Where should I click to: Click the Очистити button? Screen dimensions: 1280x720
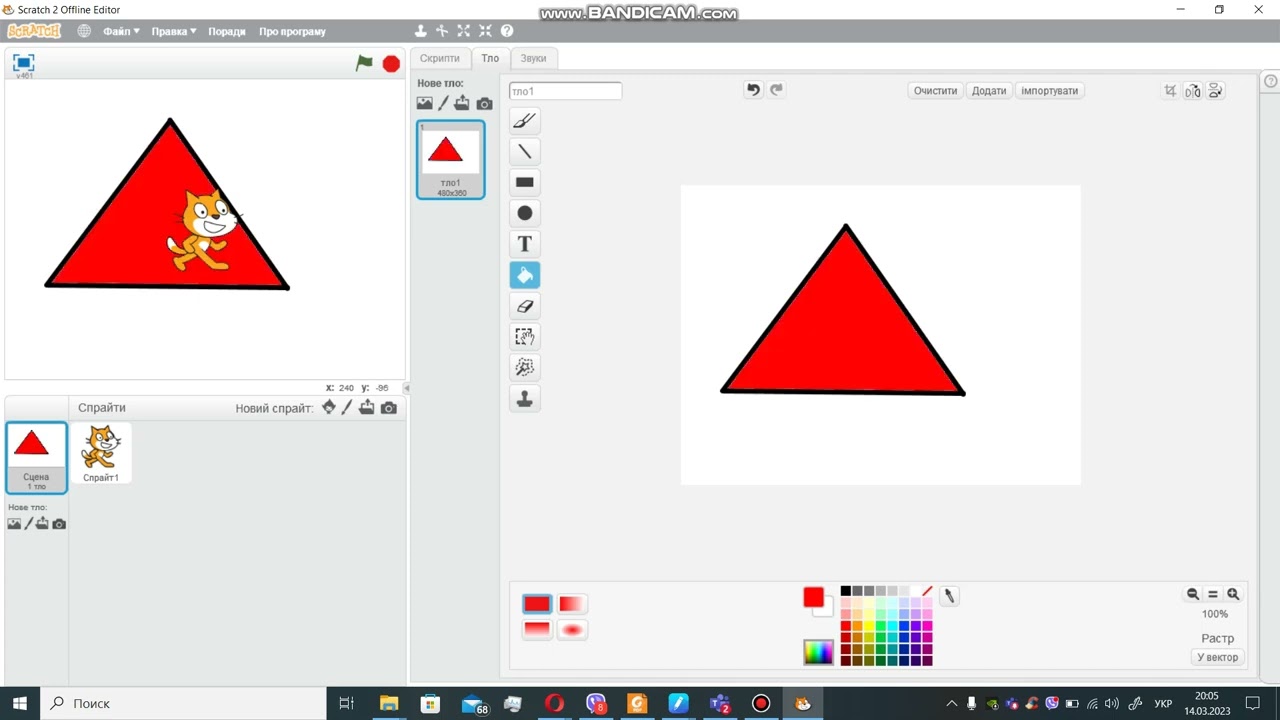(x=936, y=90)
